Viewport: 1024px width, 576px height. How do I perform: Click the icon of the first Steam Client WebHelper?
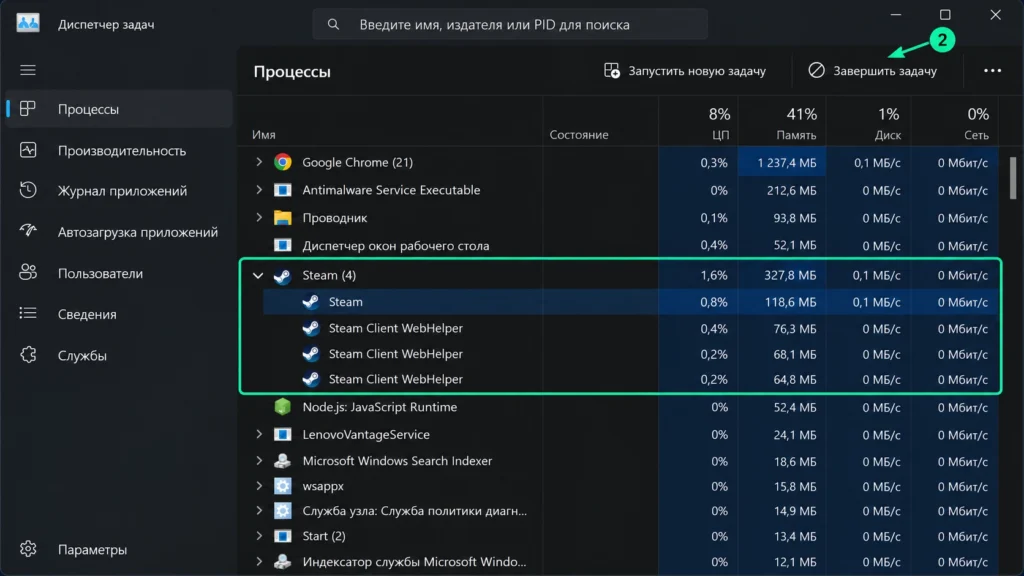pyautogui.click(x=311, y=328)
